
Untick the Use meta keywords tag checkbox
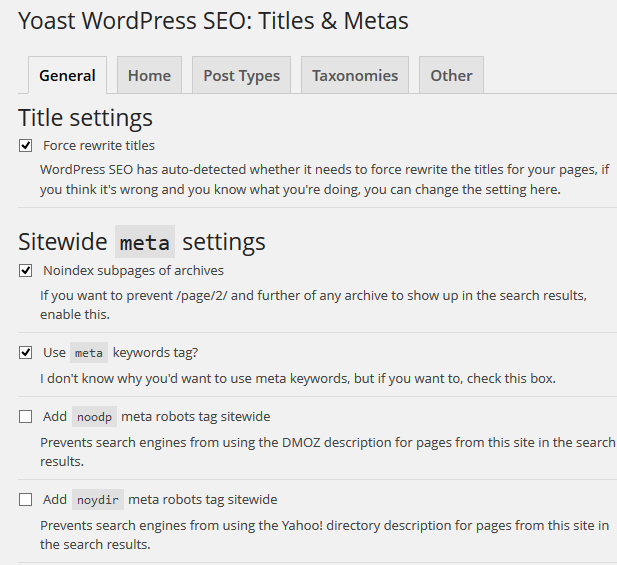pyautogui.click(x=26, y=353)
